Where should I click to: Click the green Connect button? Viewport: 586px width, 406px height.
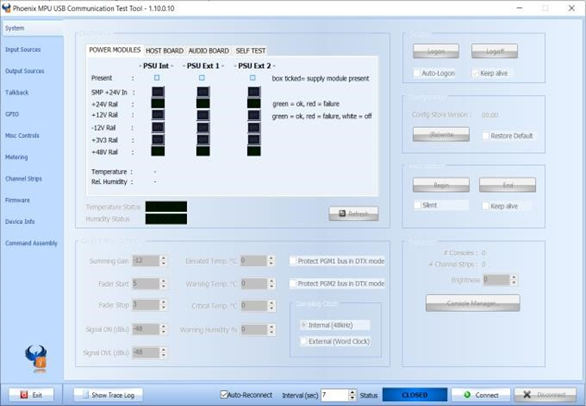point(481,395)
